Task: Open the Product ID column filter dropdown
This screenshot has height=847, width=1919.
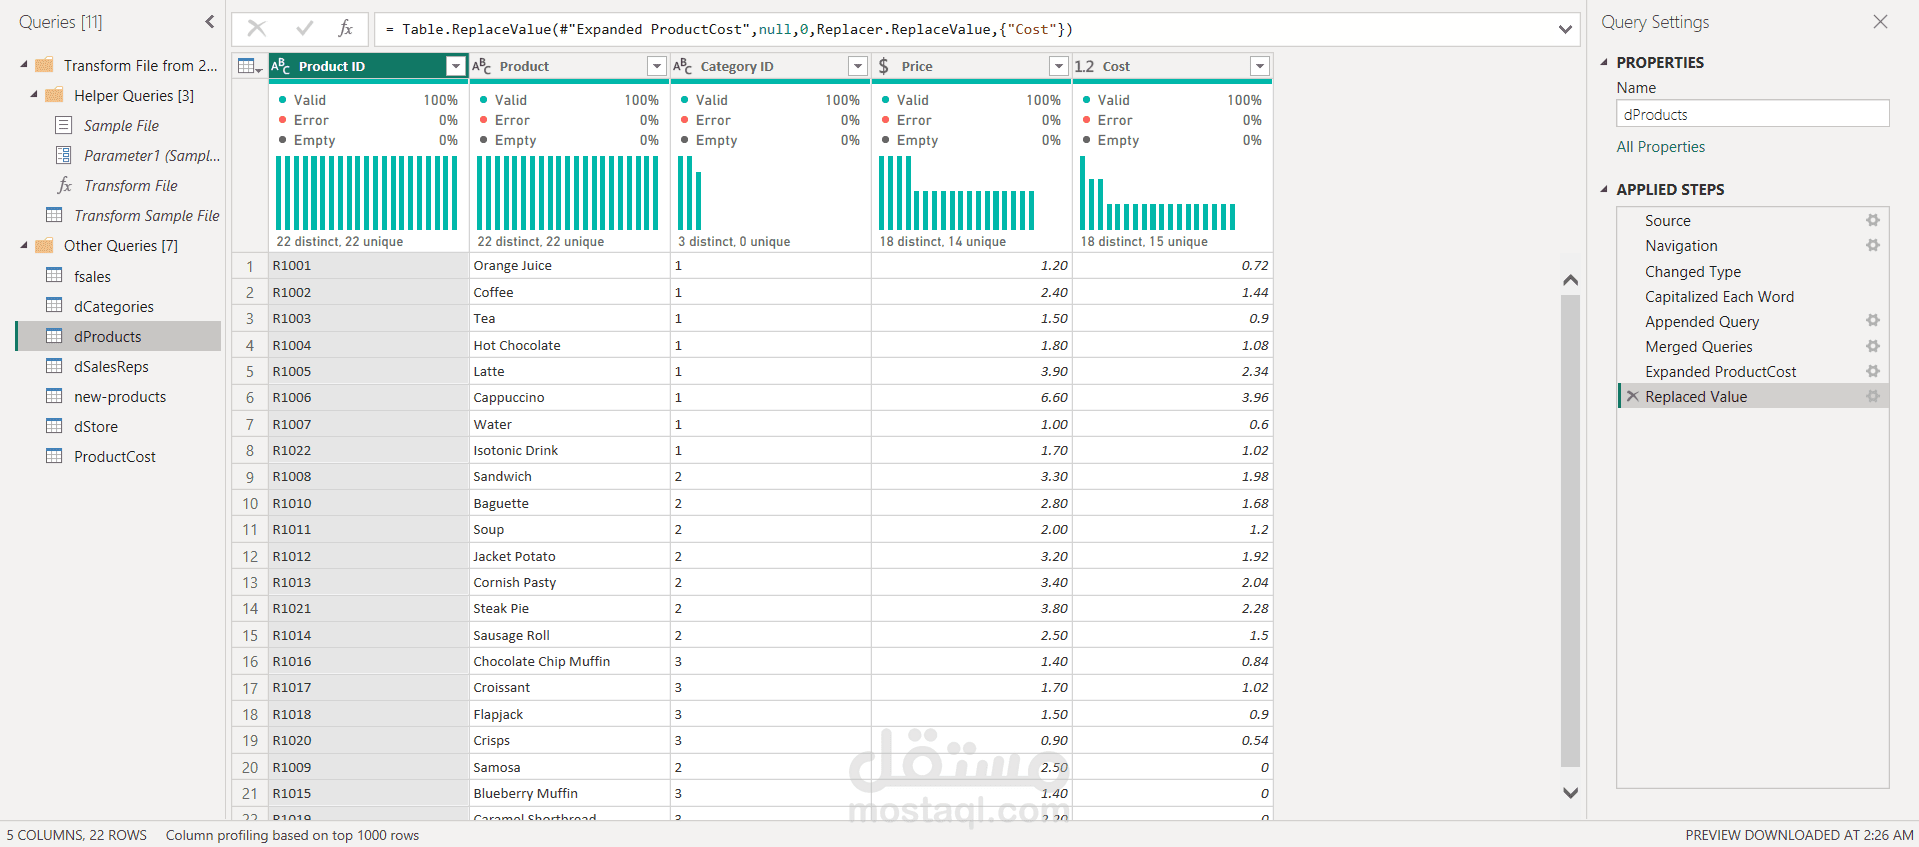Action: coord(456,67)
